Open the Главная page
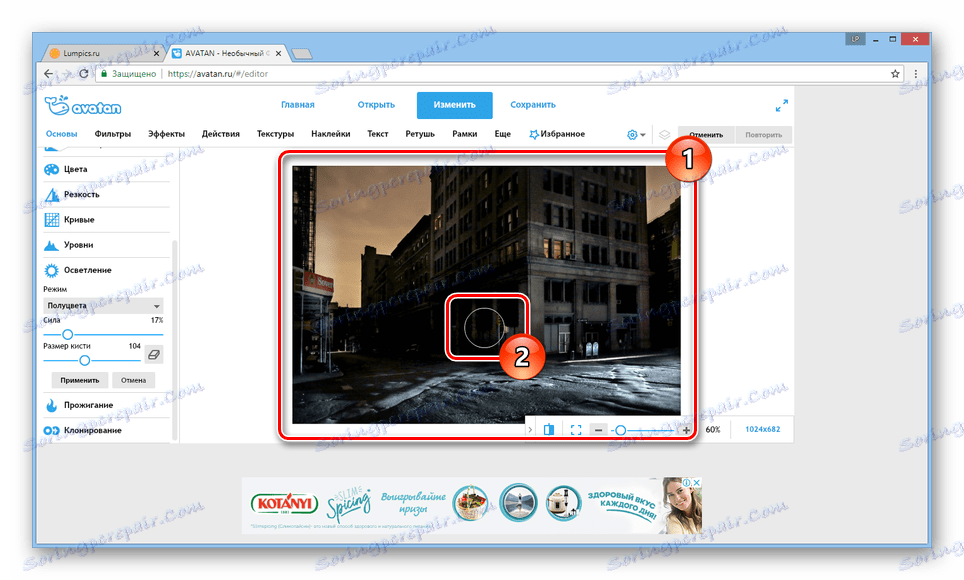The height and width of the screenshot is (580, 964). (x=298, y=105)
